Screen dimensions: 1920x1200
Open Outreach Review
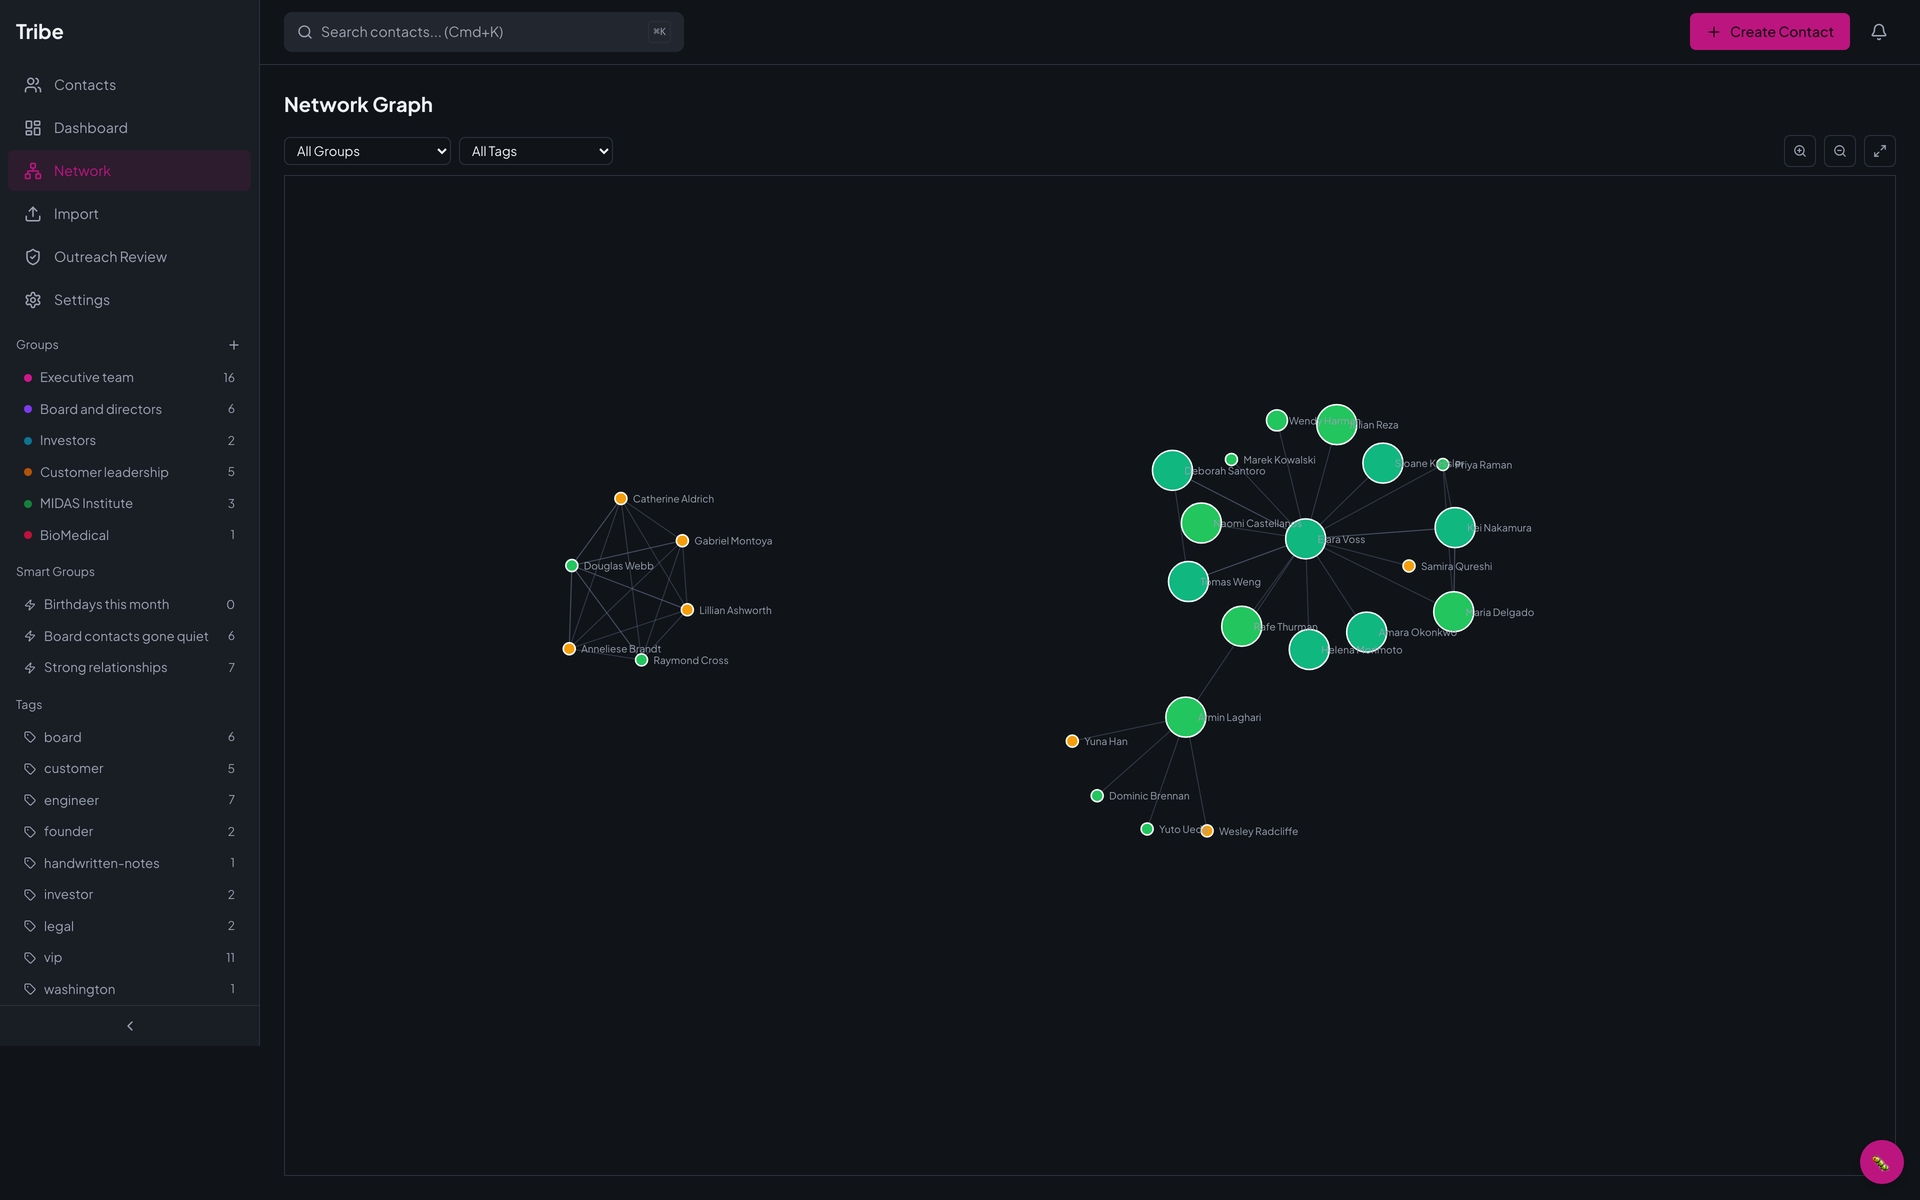(x=130, y=257)
